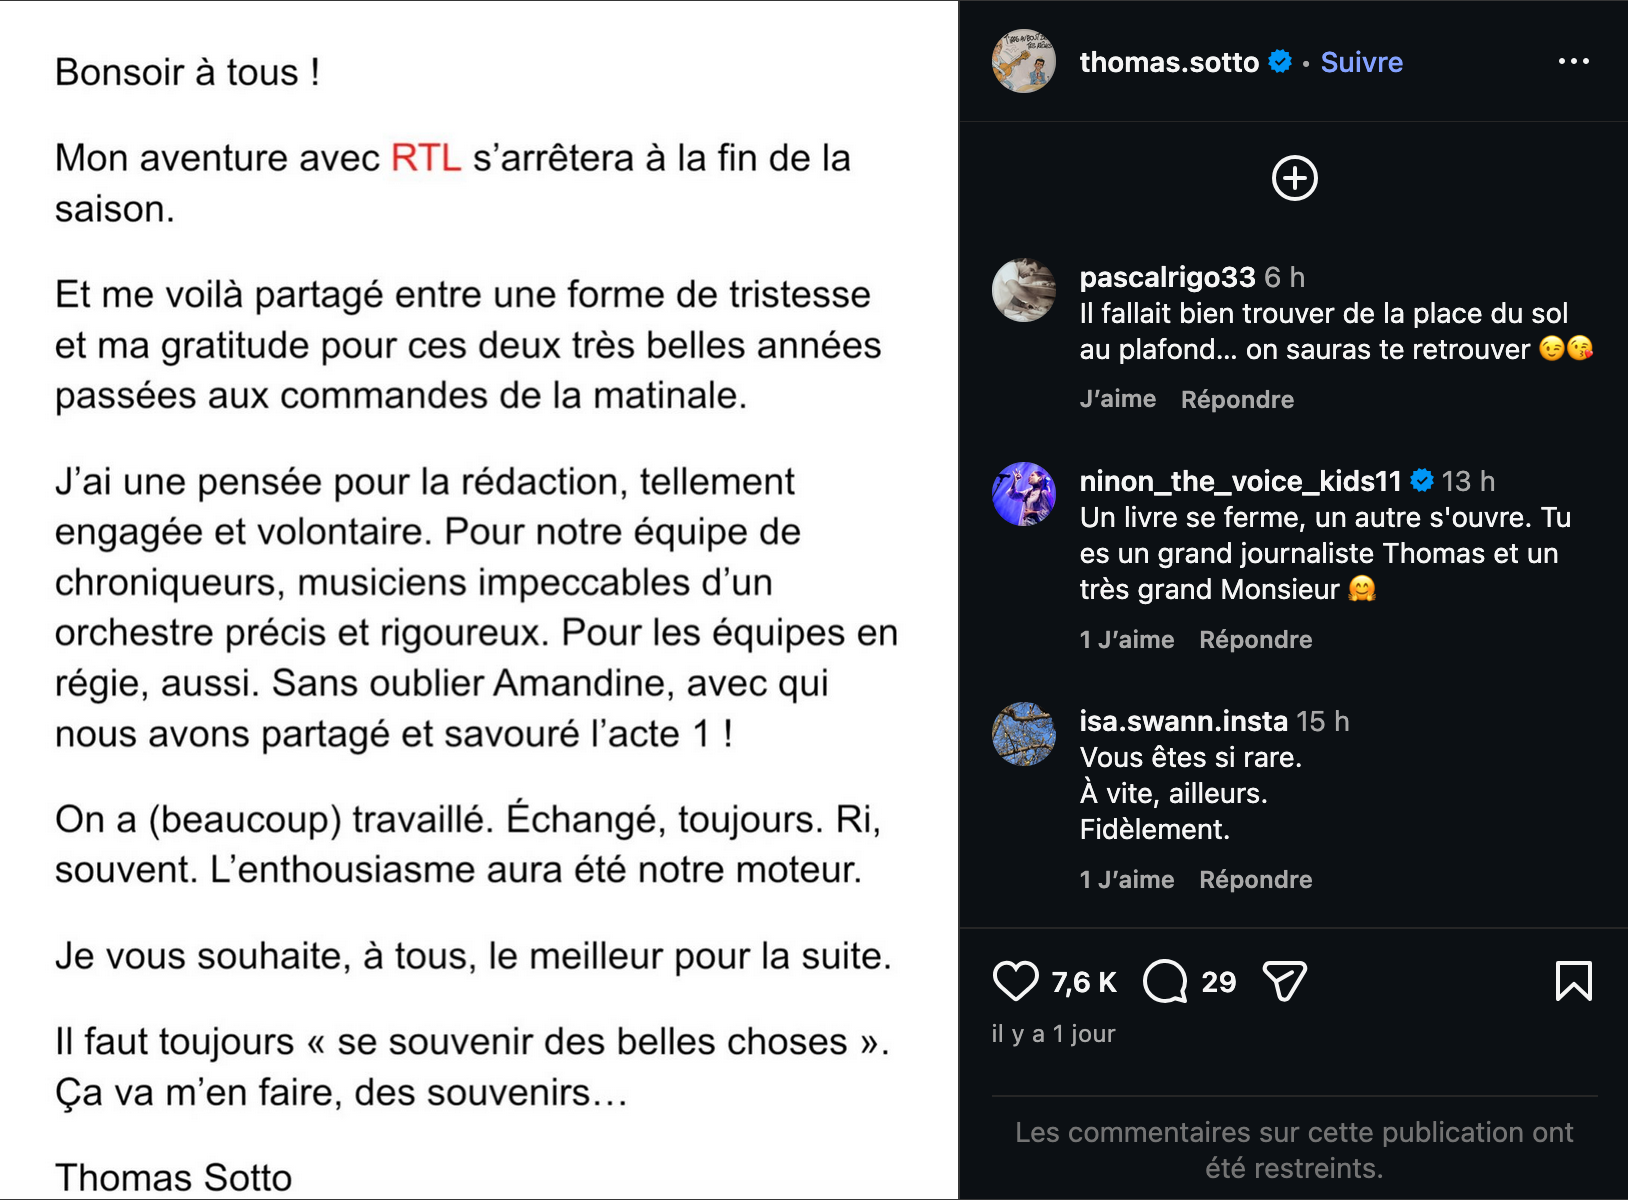Image resolution: width=1628 pixels, height=1200 pixels.
Task: Open pascalrigo33 profile avatar
Action: (x=1023, y=290)
